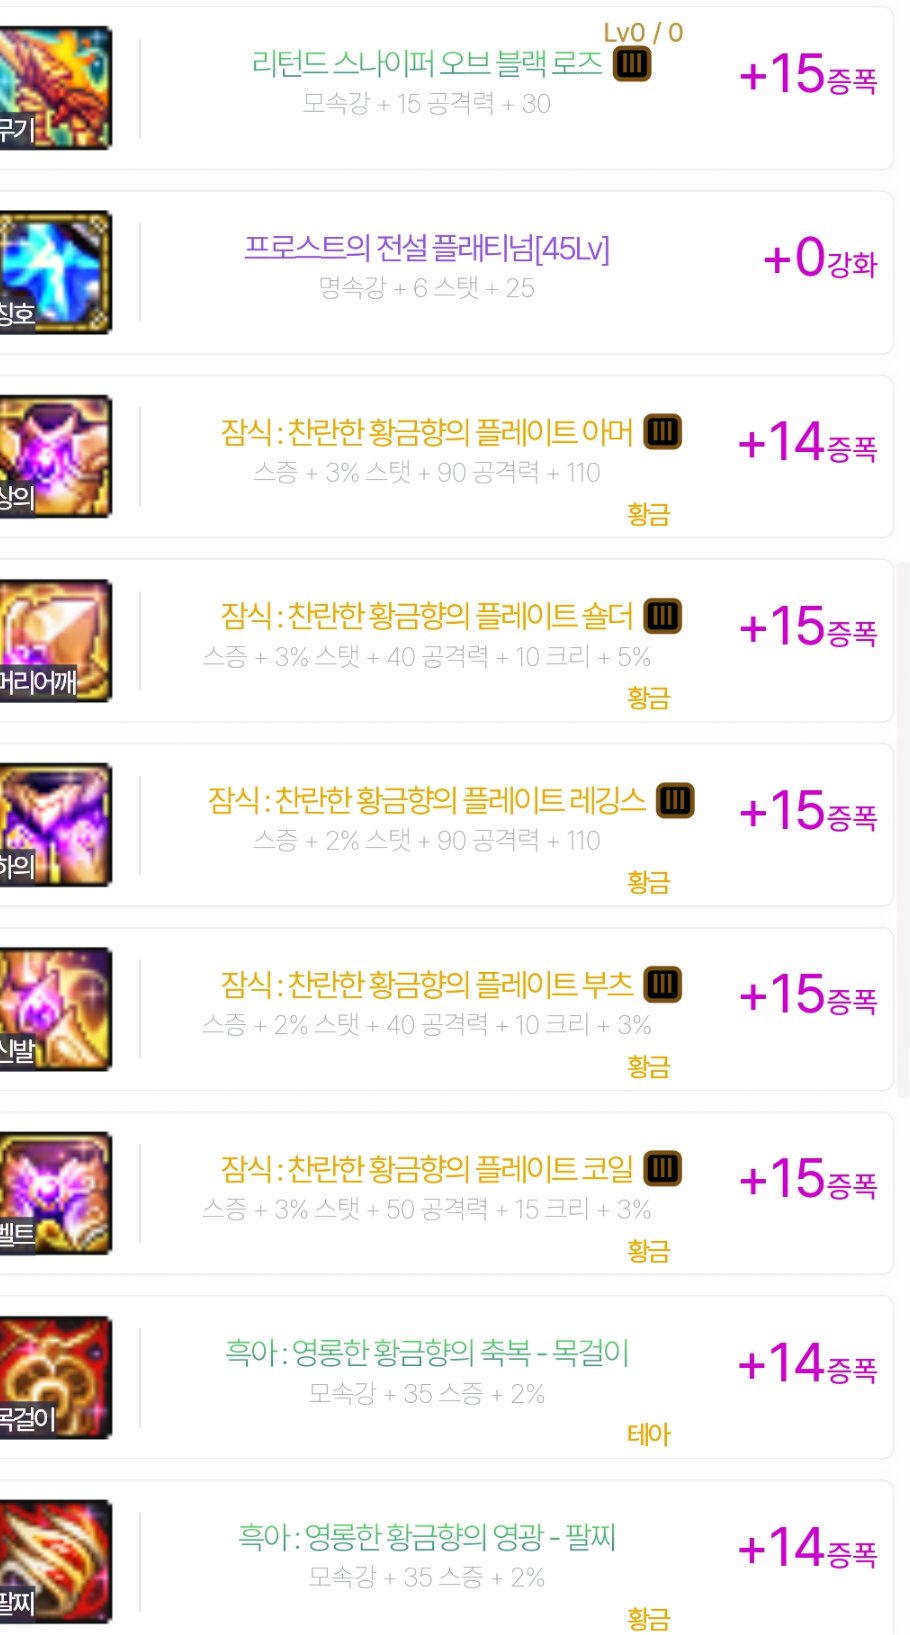This screenshot has height=1635, width=910.
Task: Click the bracelet icon (팔찌)
Action: pyautogui.click(x=55, y=1561)
